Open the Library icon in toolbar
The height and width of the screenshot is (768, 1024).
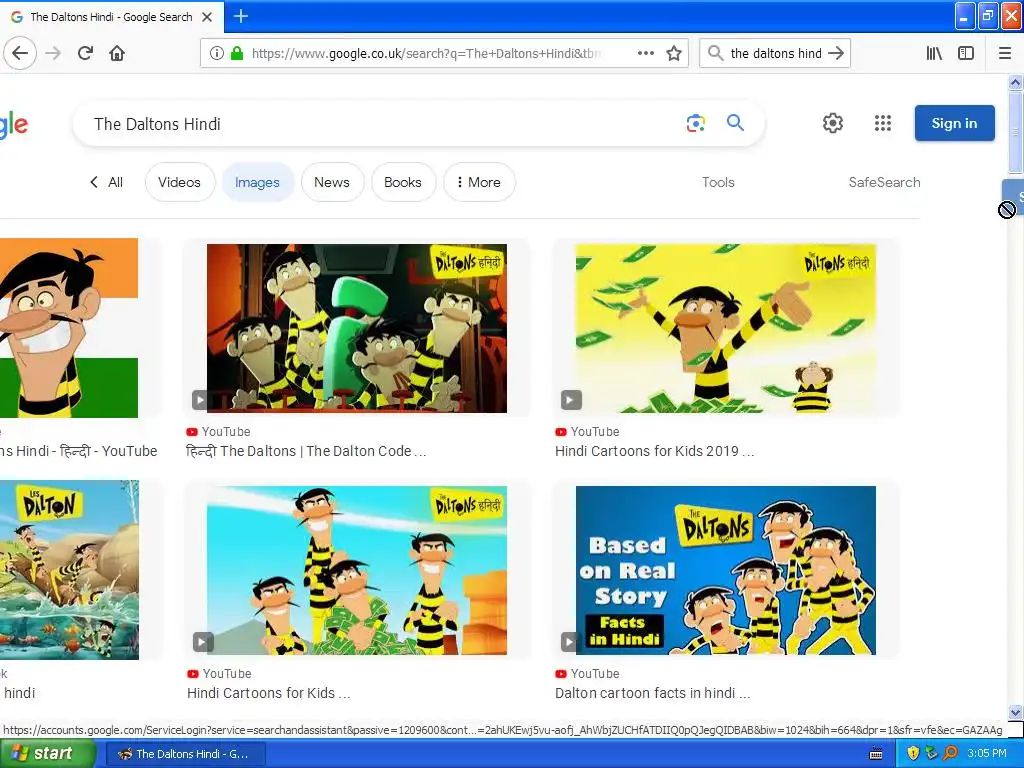934,53
